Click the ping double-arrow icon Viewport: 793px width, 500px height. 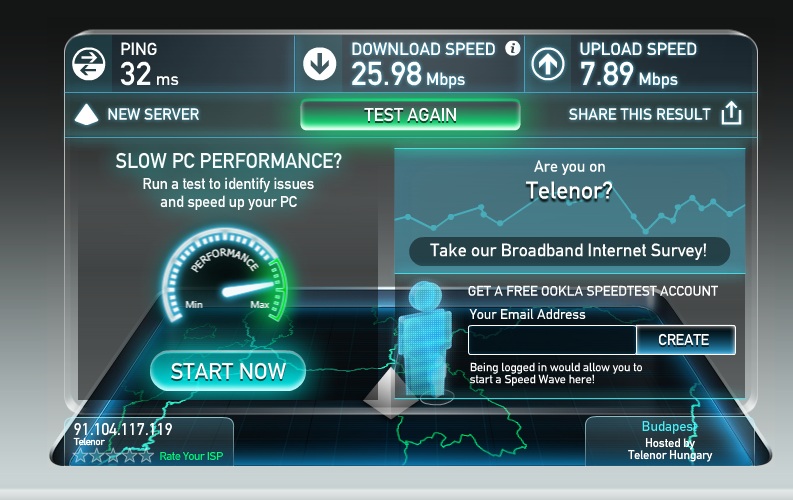click(x=89, y=64)
